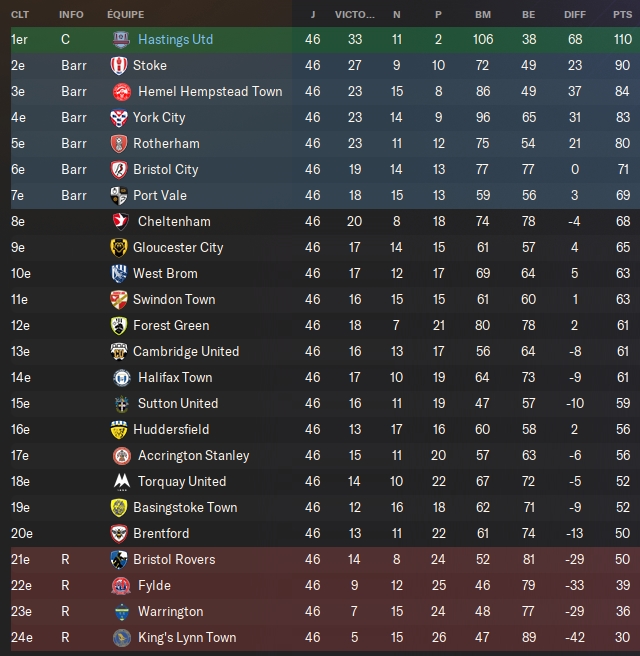Sort table by ÉQUIPE column header
The image size is (640, 656).
tap(125, 15)
